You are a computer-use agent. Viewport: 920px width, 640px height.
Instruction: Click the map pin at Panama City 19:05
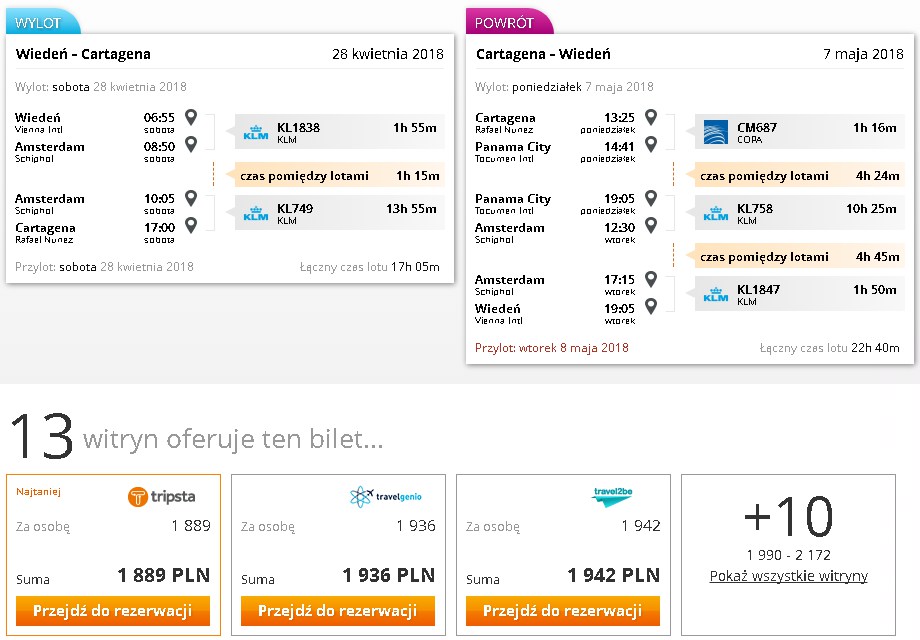pyautogui.click(x=651, y=198)
